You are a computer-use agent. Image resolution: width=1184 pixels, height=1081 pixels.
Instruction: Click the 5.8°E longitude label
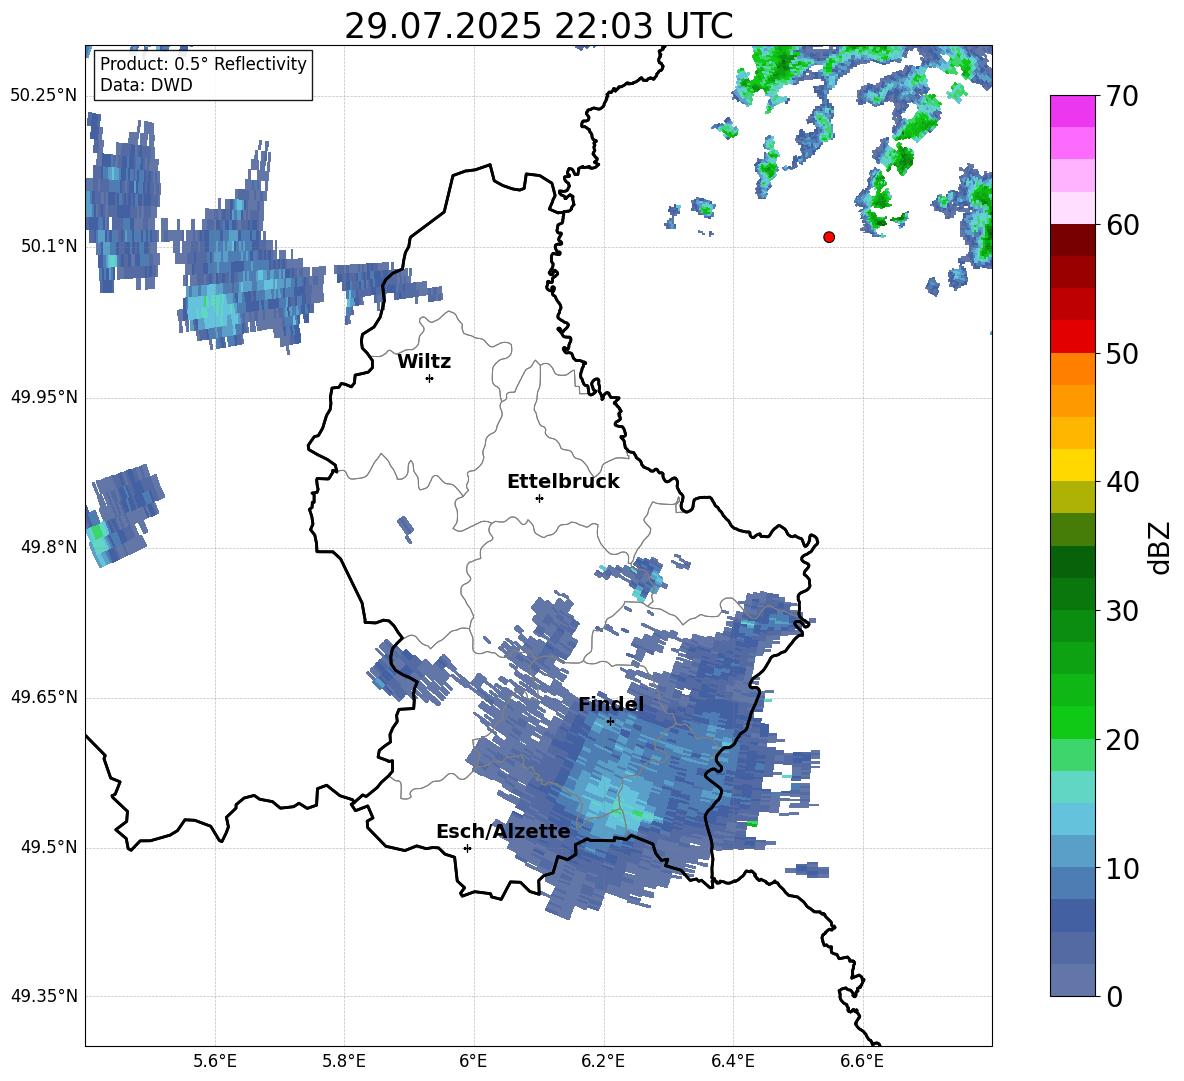(344, 1061)
